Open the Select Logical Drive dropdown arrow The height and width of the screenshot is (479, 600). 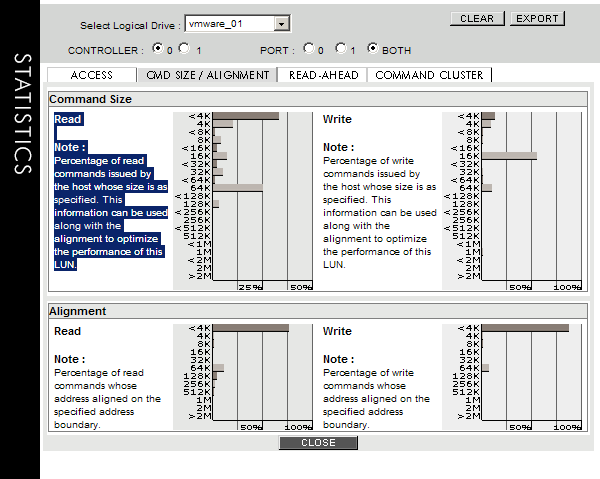click(x=281, y=22)
